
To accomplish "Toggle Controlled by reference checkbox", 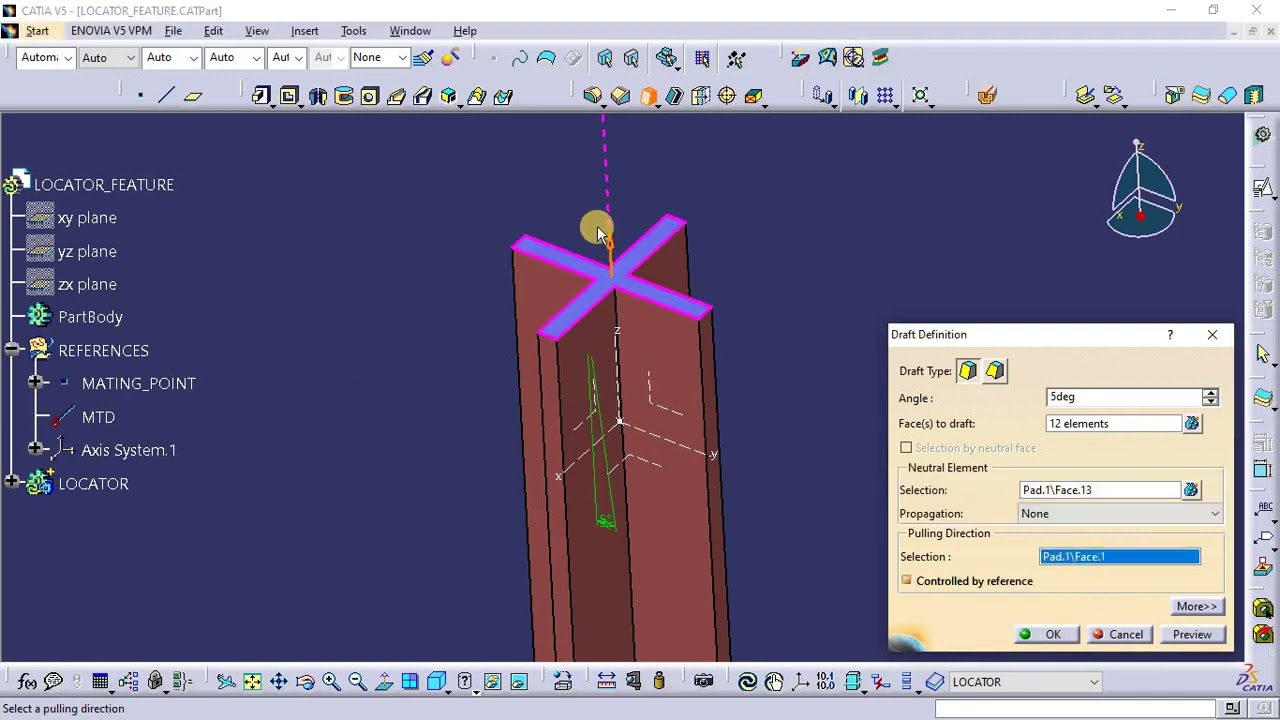I will coord(906,580).
